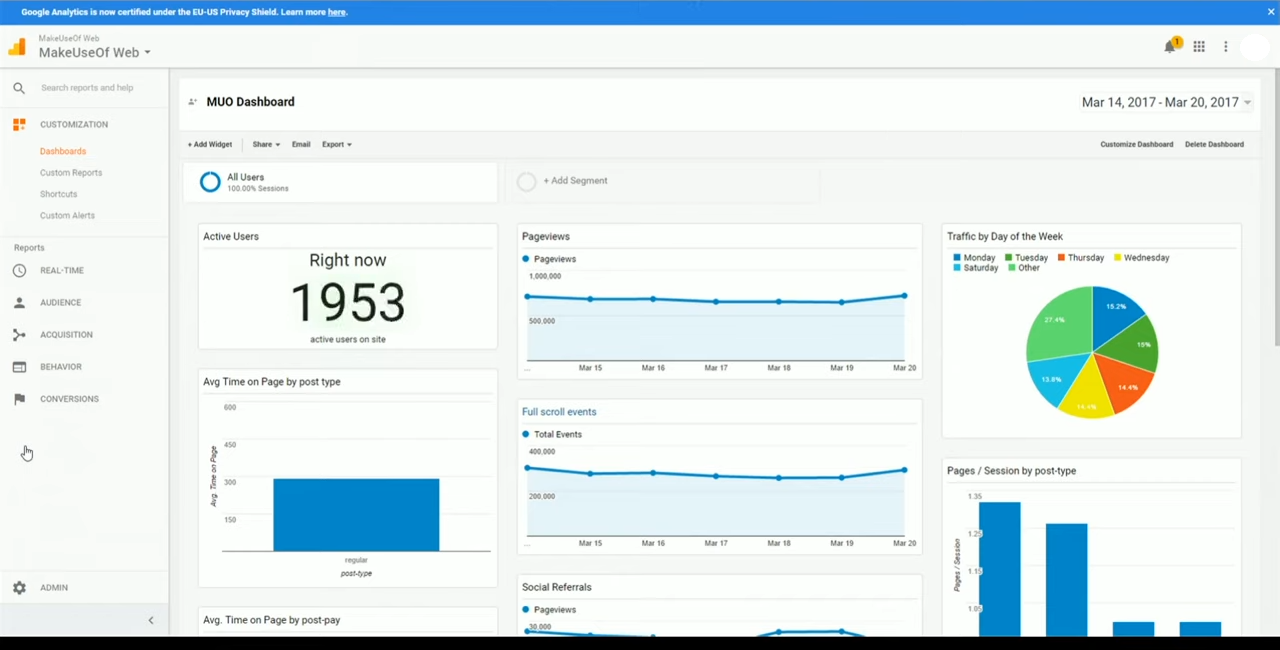
Task: Go to Shortcuts in sidebar
Action: coord(58,194)
